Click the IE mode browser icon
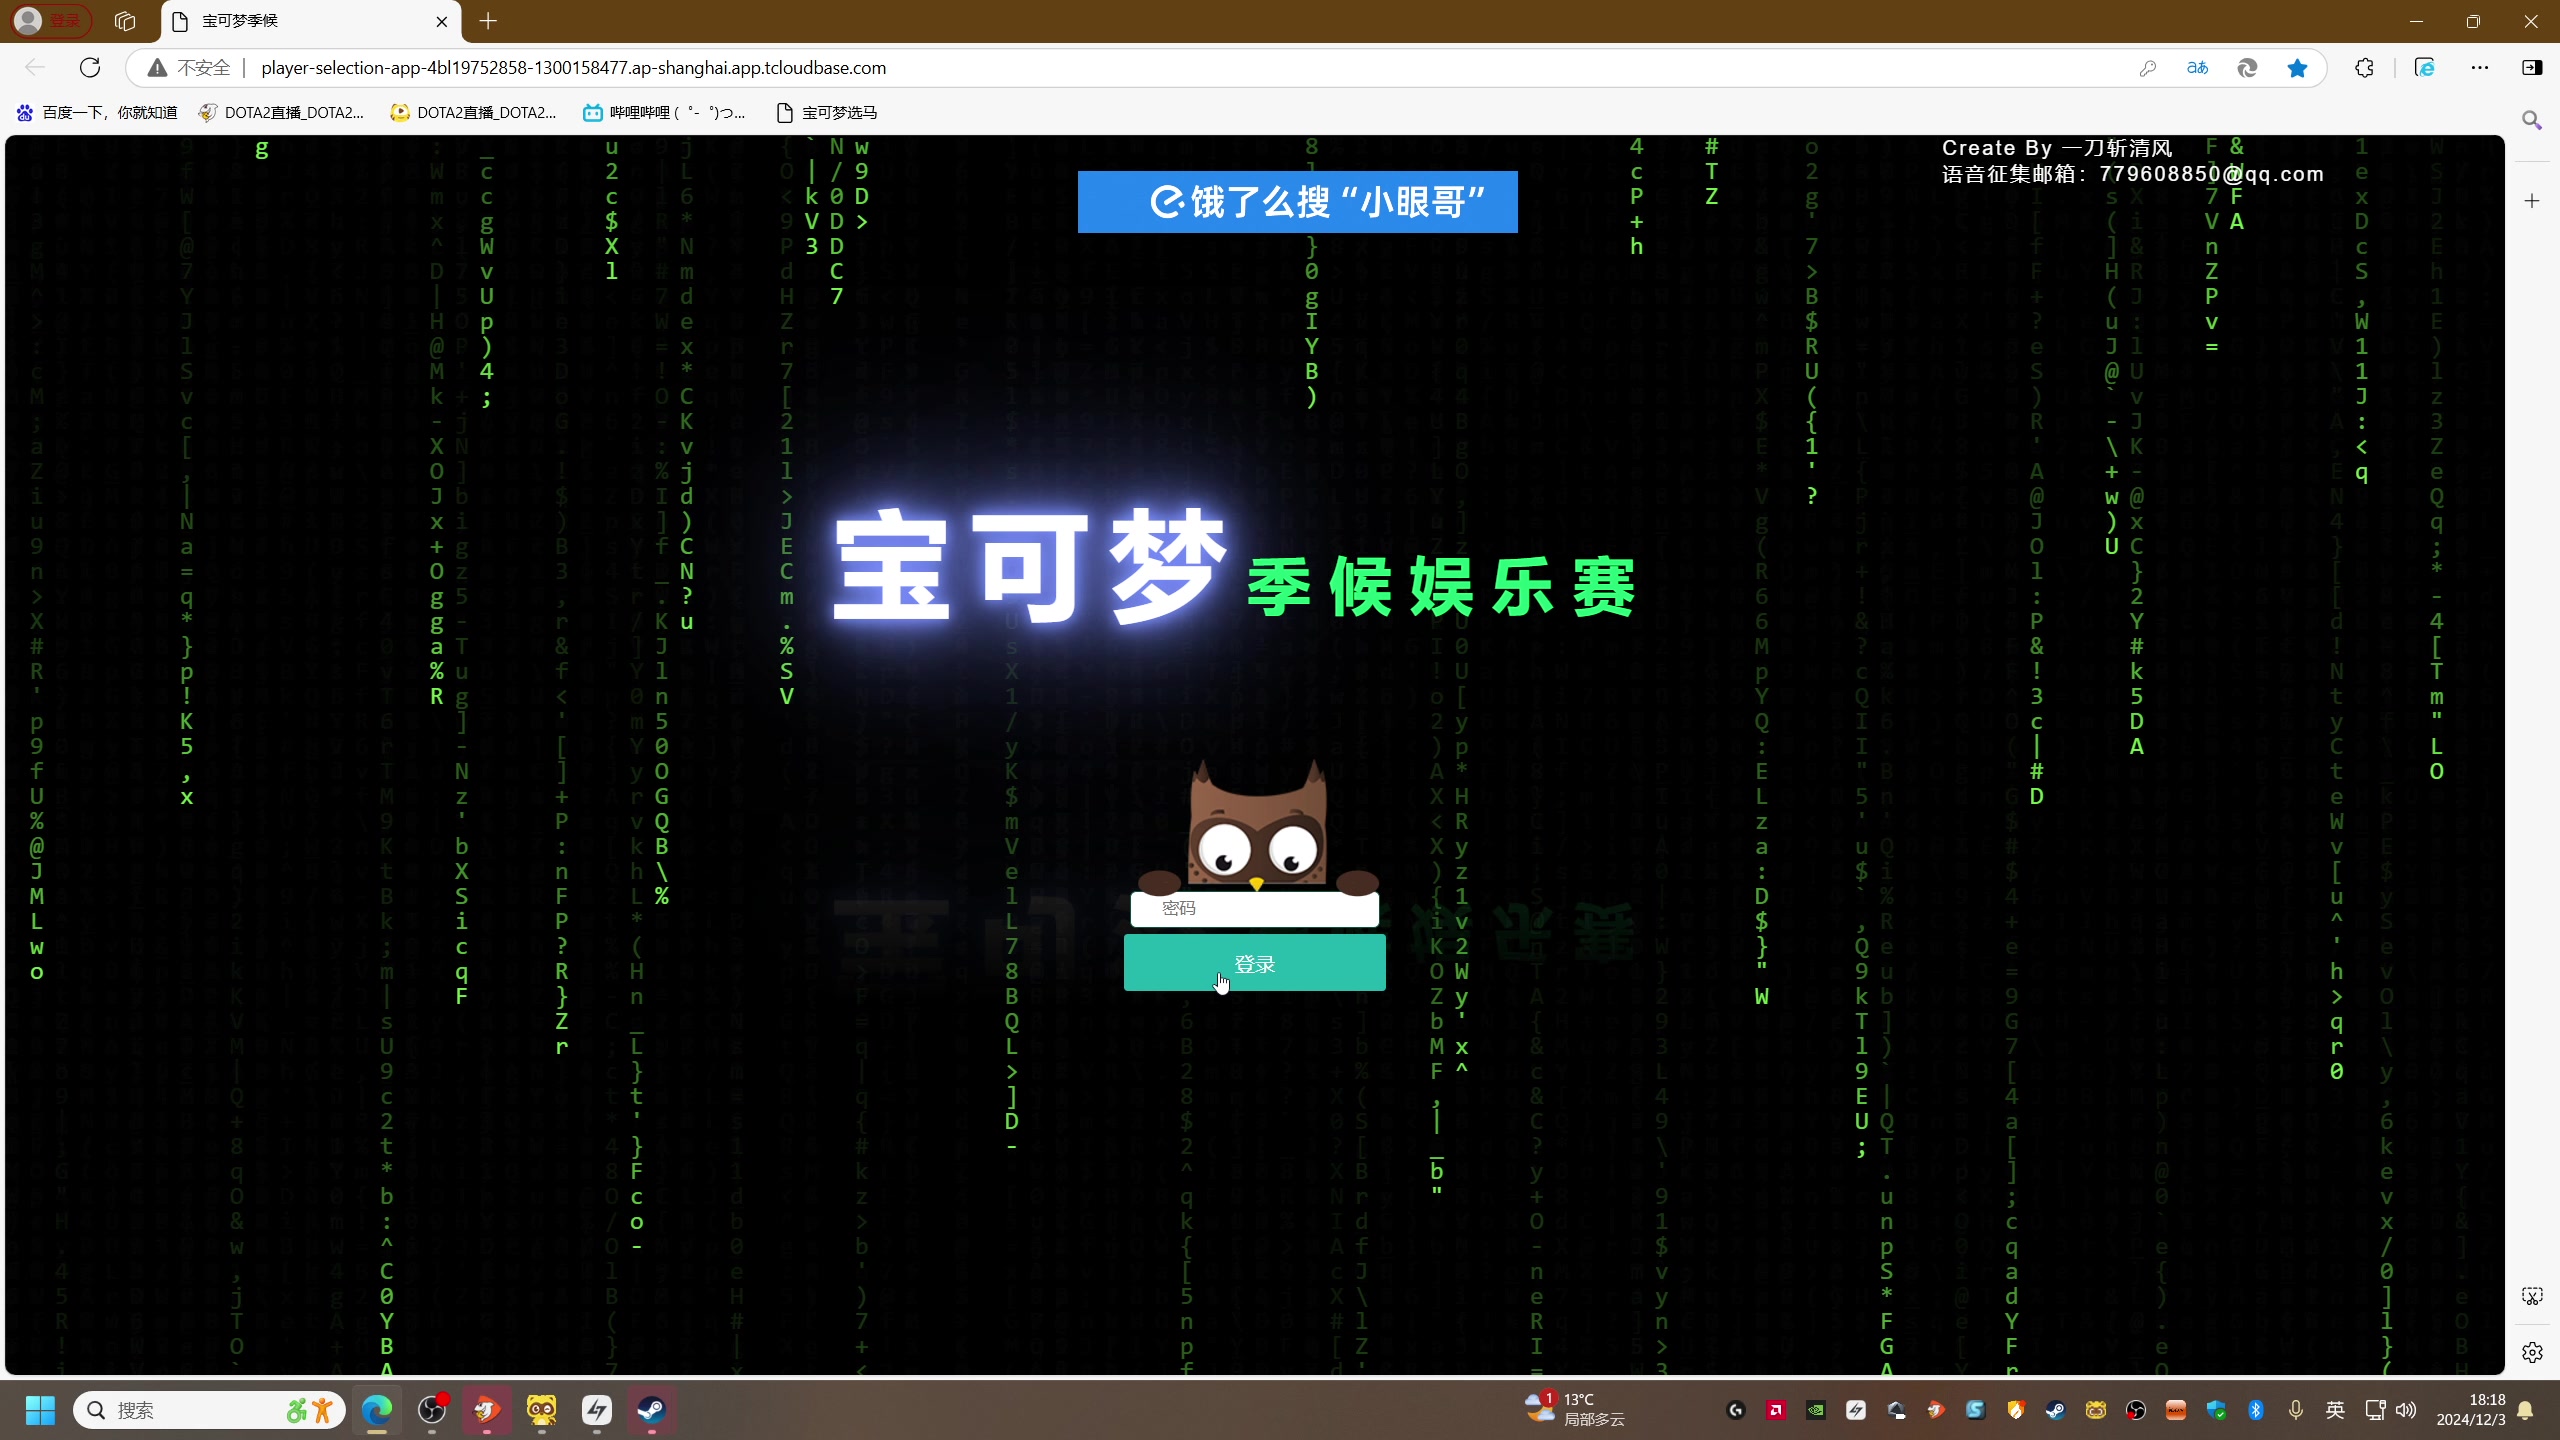 coord(2425,67)
